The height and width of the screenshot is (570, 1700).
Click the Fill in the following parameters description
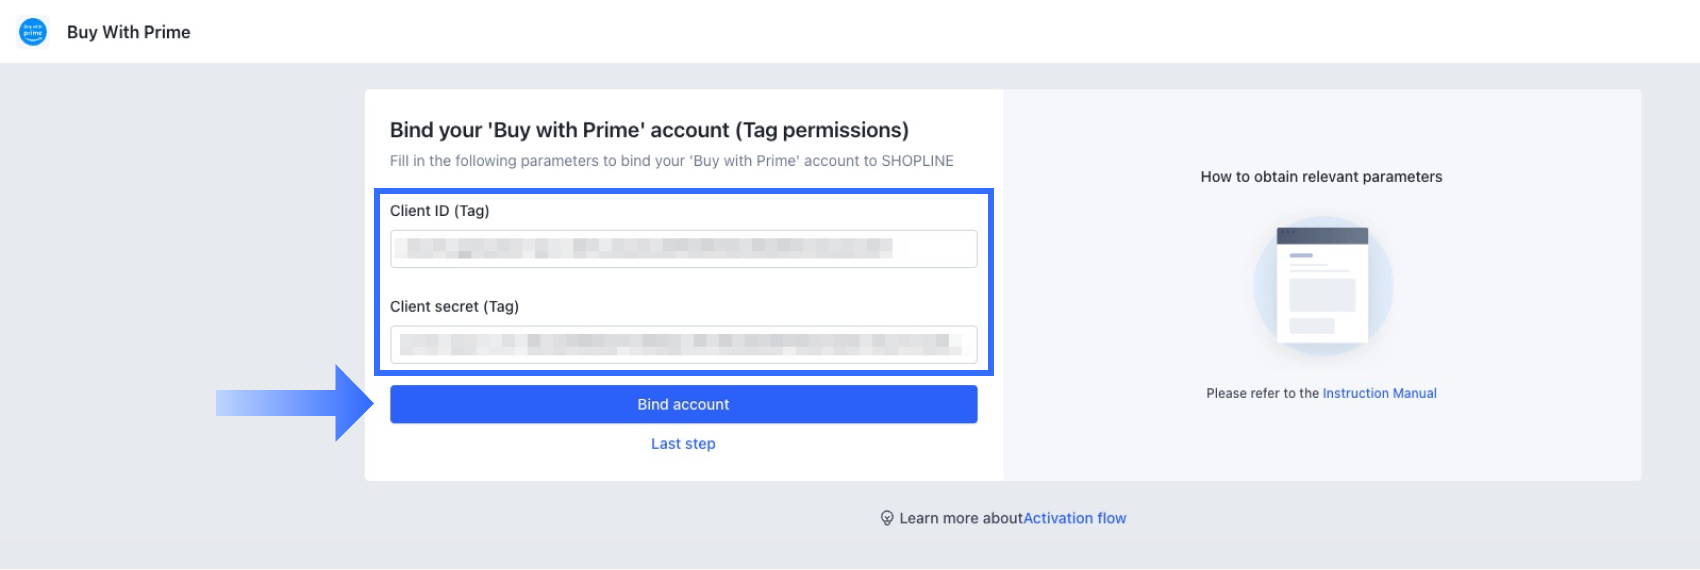coord(672,161)
